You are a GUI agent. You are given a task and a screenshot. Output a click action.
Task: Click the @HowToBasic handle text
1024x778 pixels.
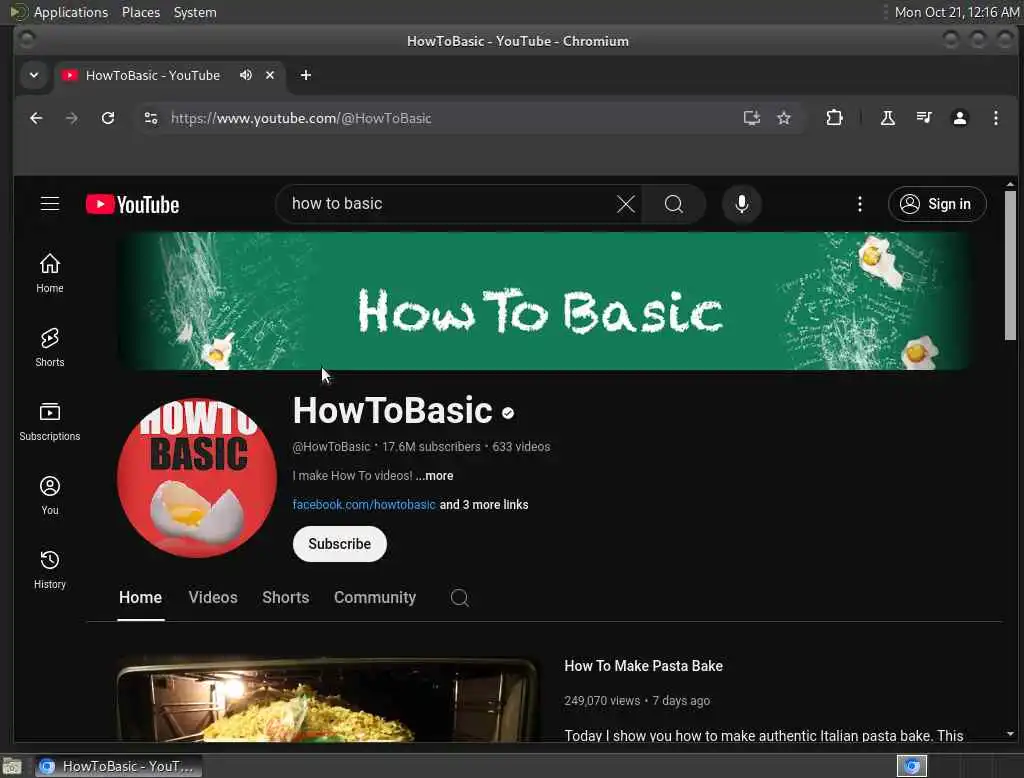point(331,447)
